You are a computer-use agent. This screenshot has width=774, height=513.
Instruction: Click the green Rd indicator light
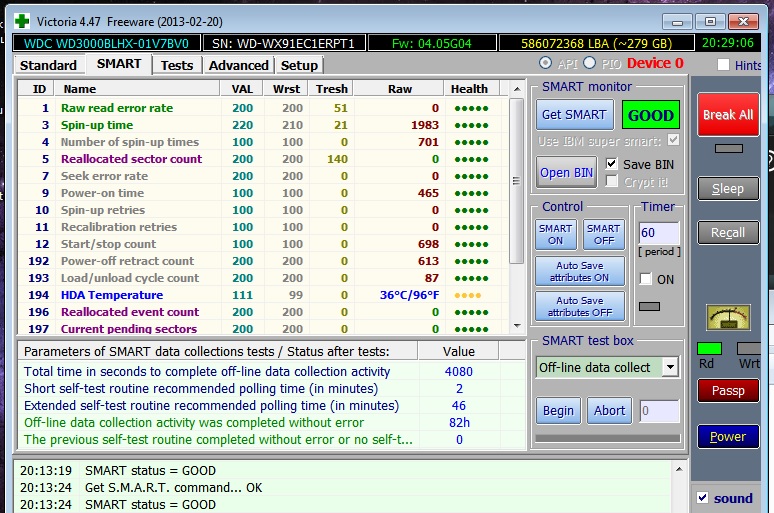pyautogui.click(x=709, y=348)
